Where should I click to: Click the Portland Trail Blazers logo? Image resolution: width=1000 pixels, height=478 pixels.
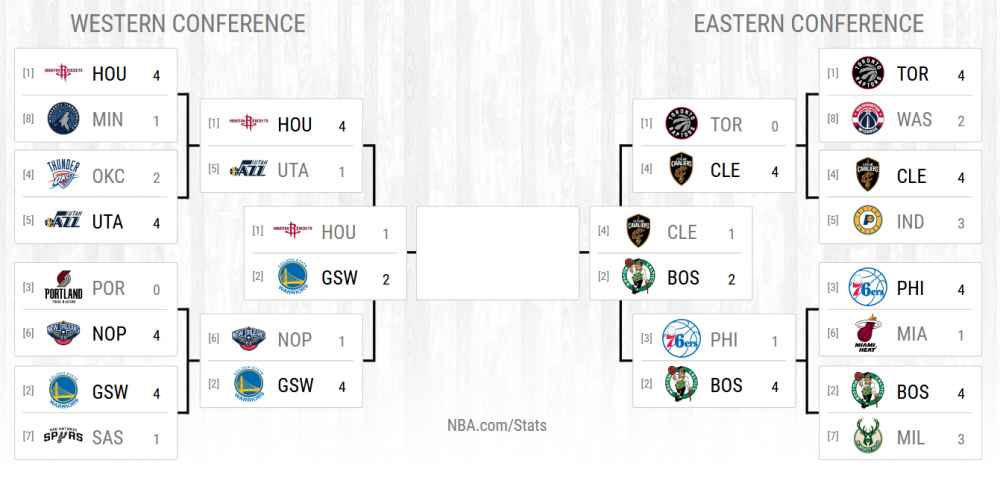[63, 290]
